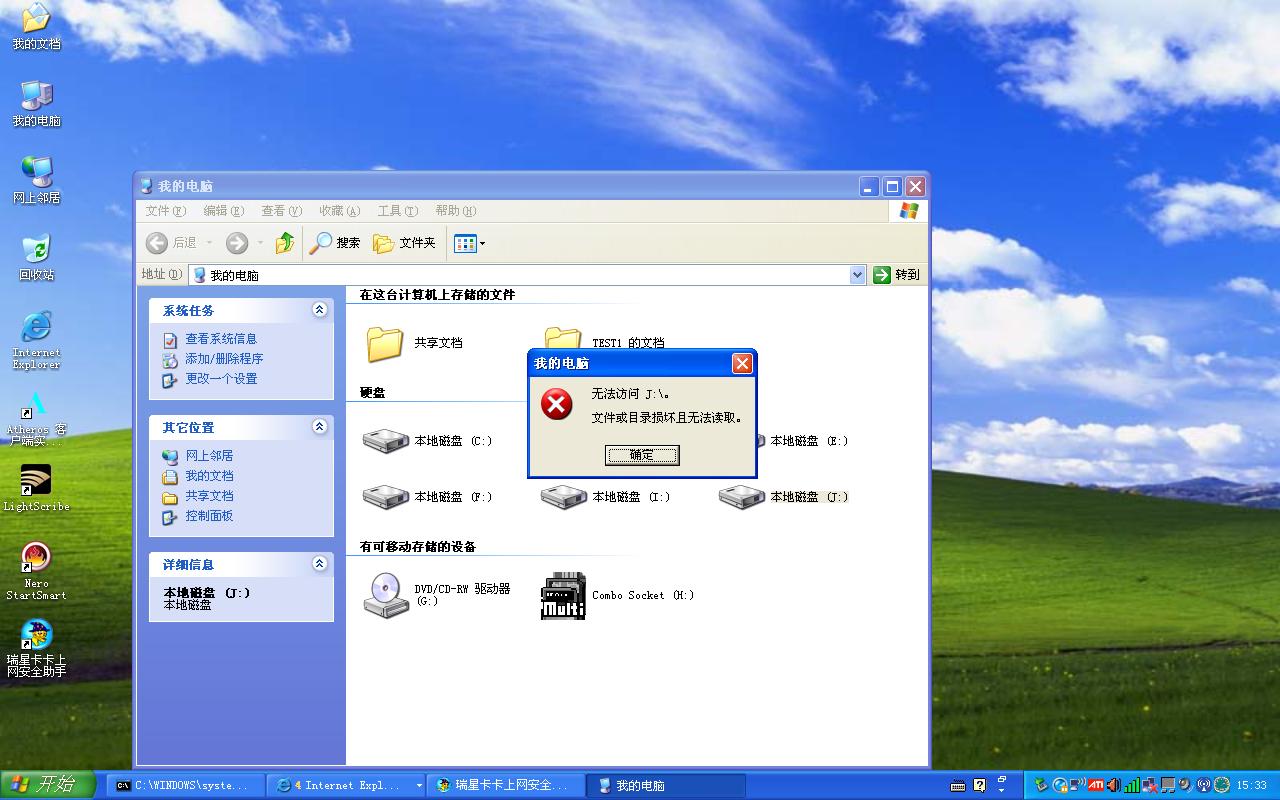This screenshot has width=1280, height=800.
Task: Switch to C:\WINDOWS\syste... taskbar button
Action: coord(186,786)
